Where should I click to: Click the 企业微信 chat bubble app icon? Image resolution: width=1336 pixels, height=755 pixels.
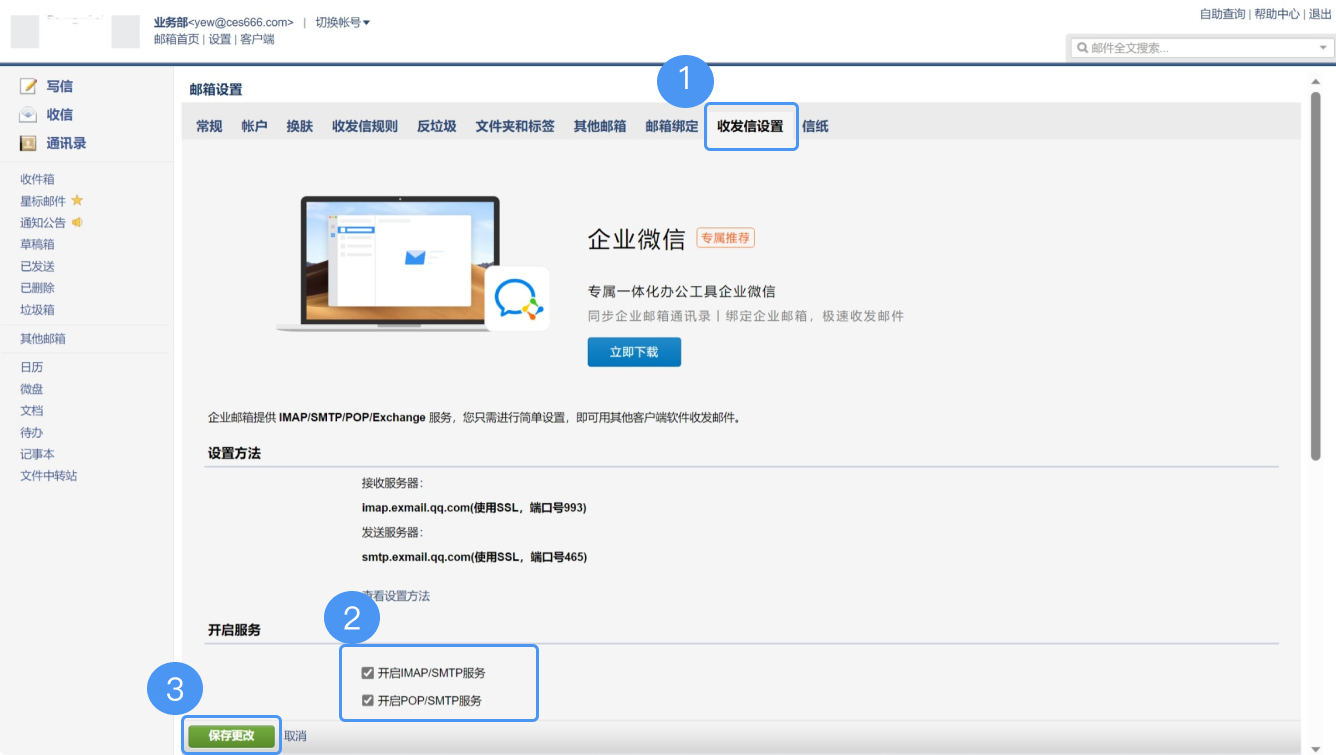517,298
